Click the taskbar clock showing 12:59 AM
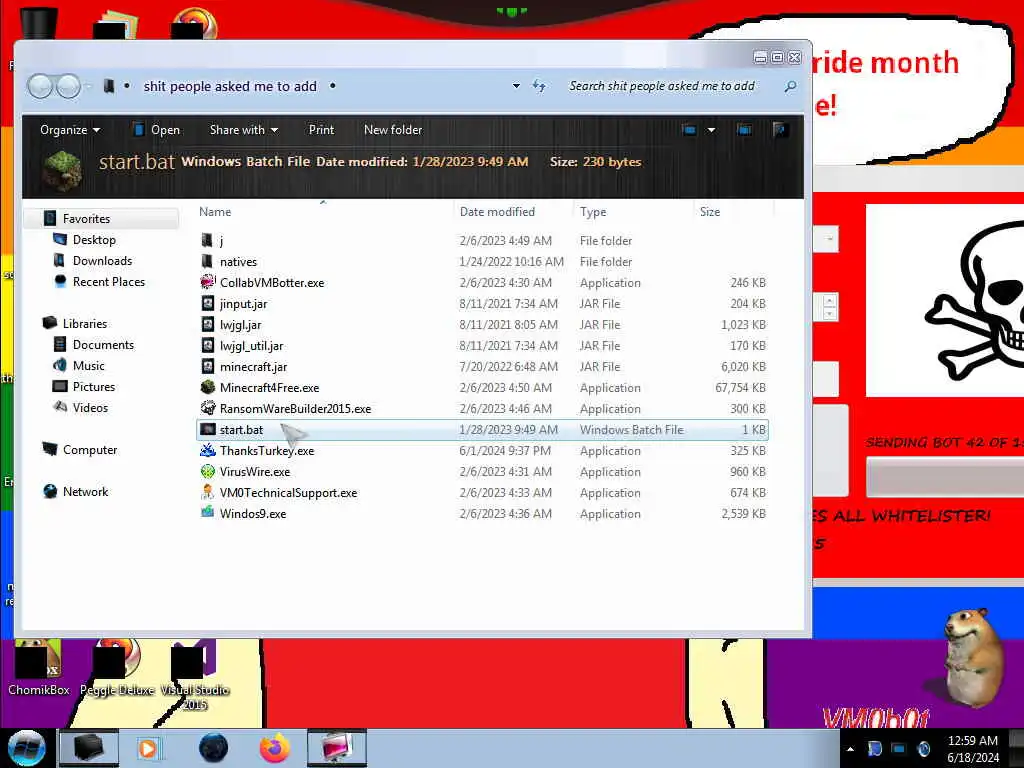Viewport: 1024px width, 768px height. click(x=972, y=749)
